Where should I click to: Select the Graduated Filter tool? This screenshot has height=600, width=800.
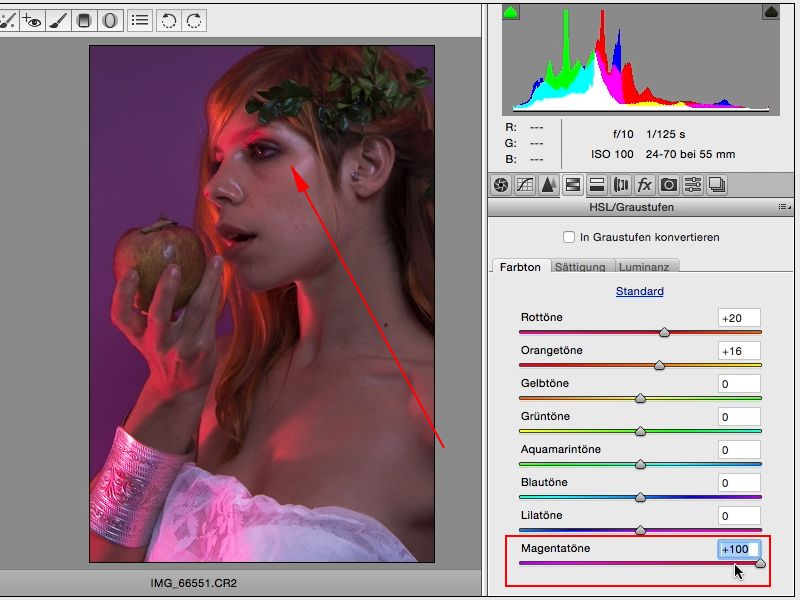tap(84, 20)
